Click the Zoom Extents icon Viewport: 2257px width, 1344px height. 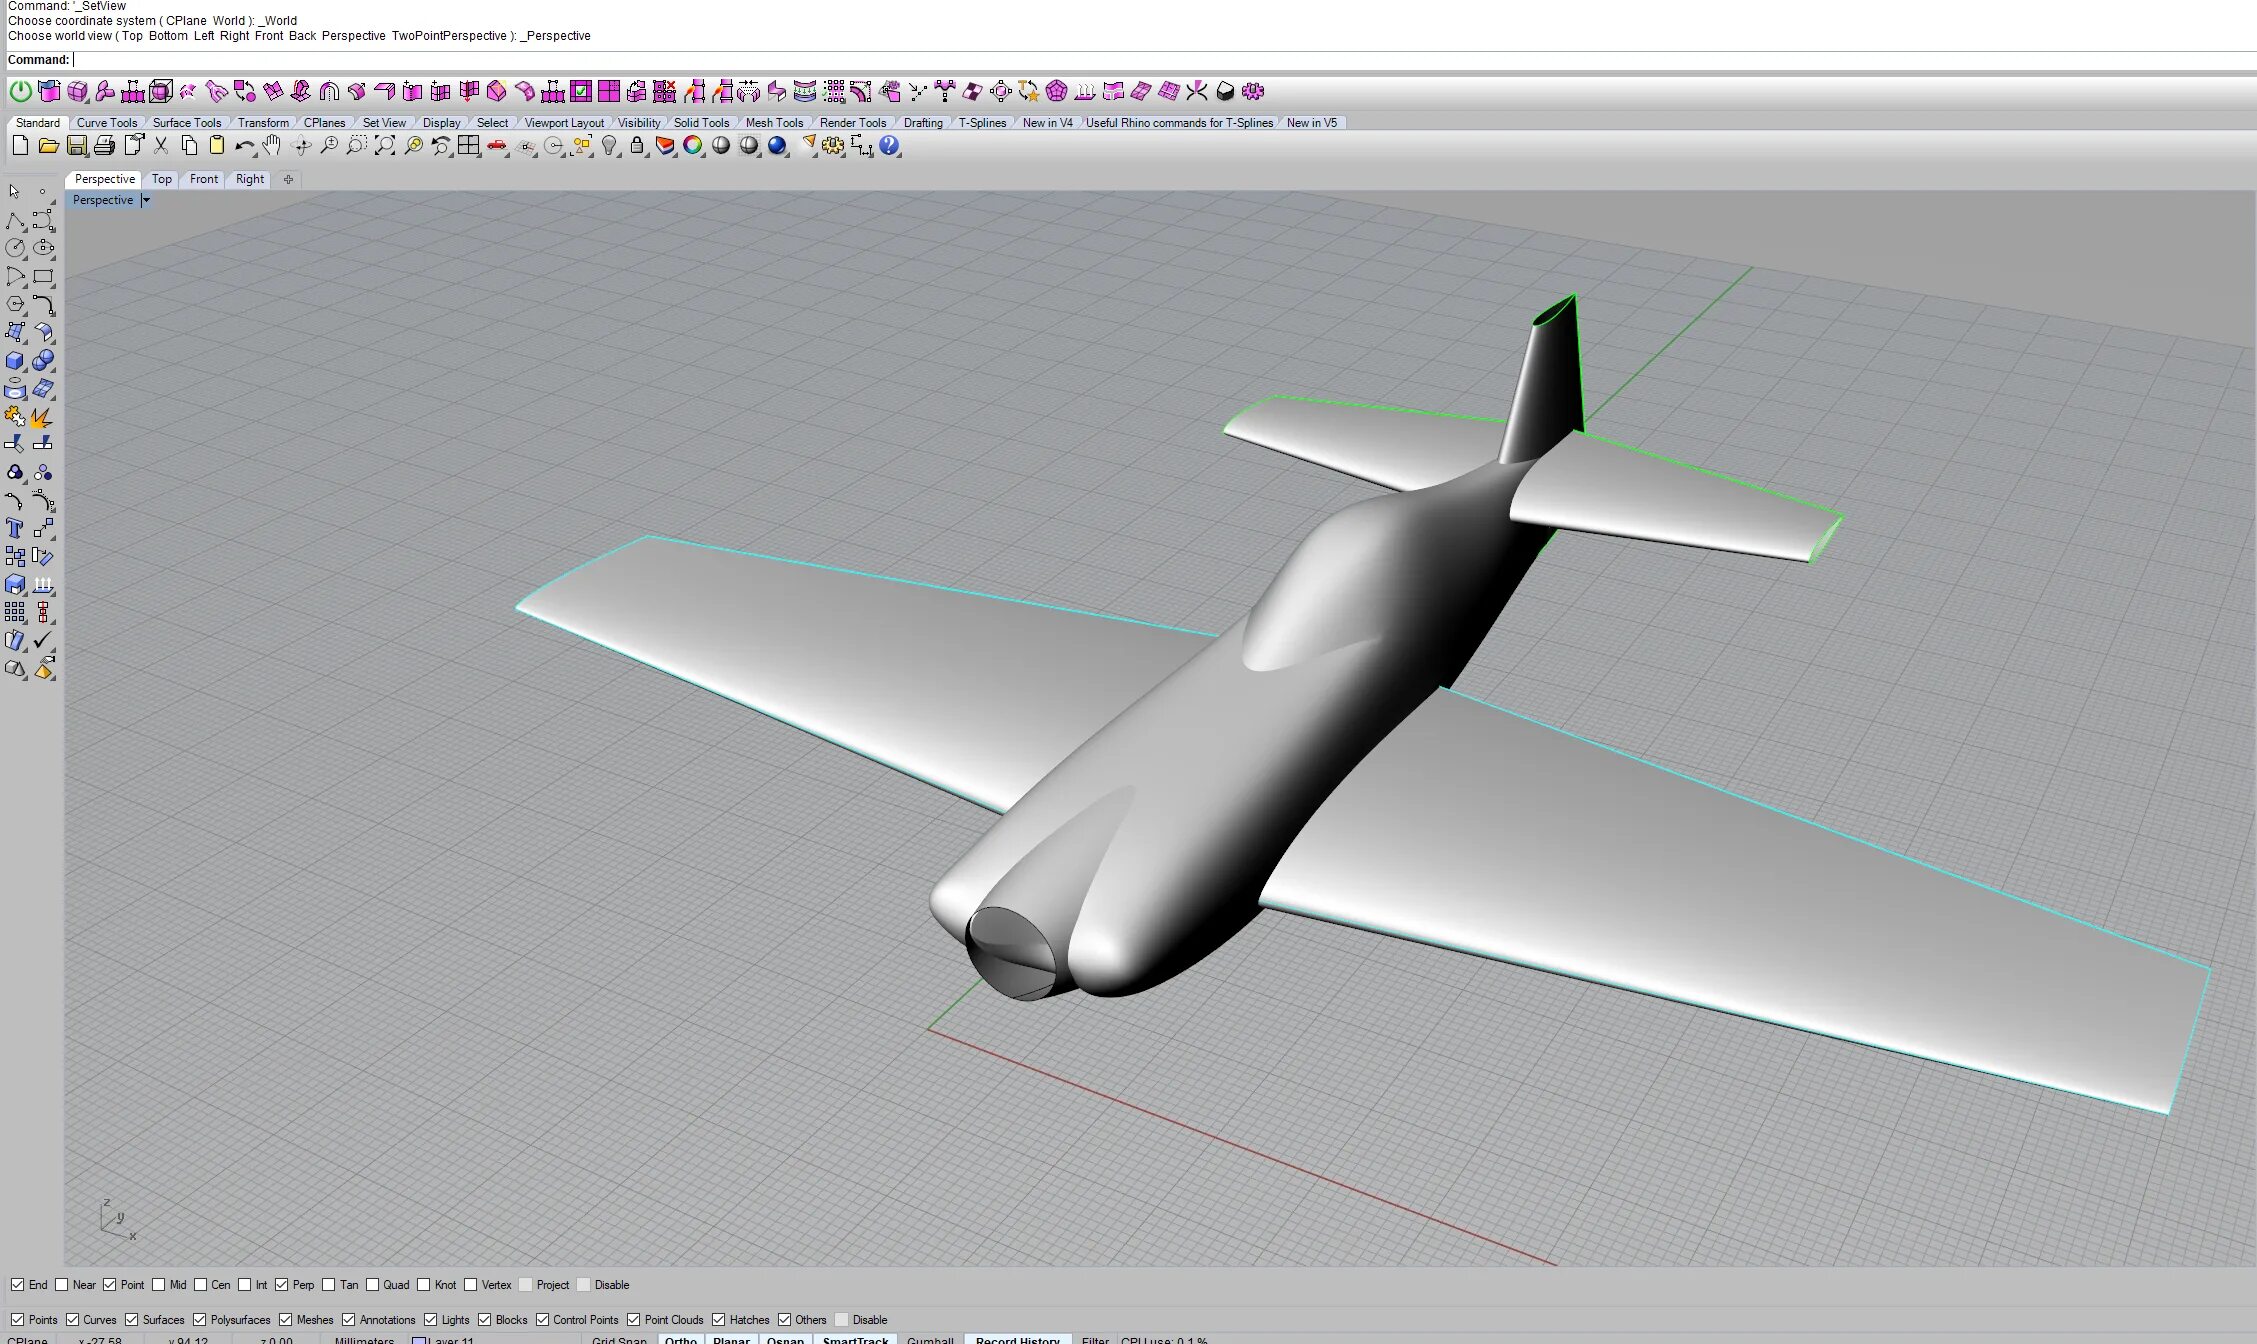[x=385, y=146]
